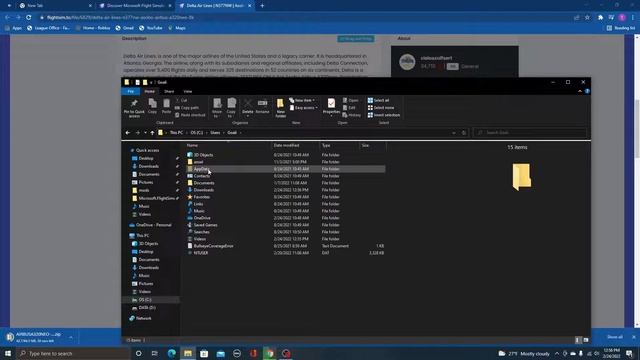Create a New folder from the ribbon
Viewport: 640px width, 360px height.
click(280, 108)
